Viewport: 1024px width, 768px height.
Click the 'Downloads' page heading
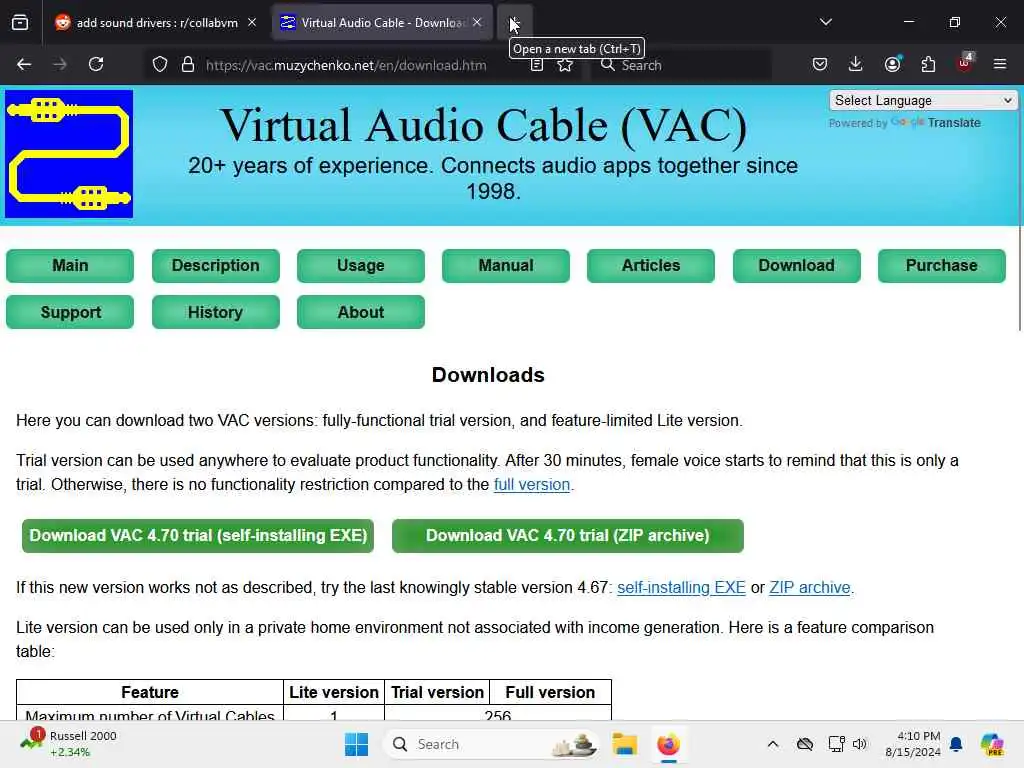(x=488, y=375)
